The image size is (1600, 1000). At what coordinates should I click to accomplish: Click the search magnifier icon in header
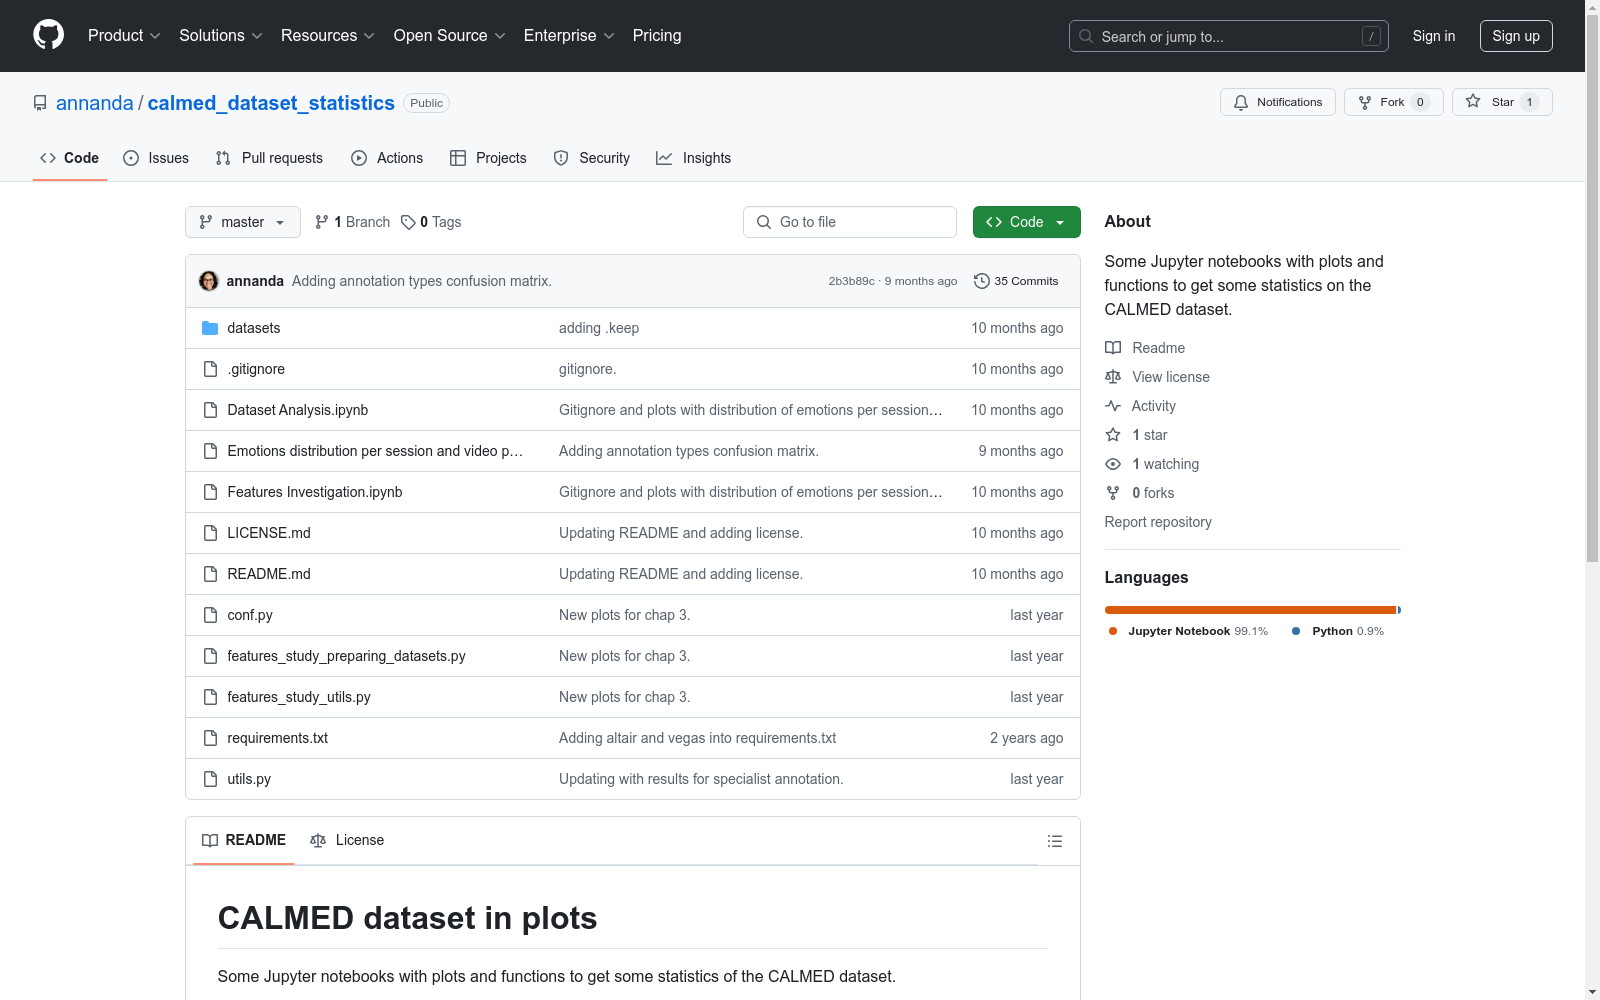(1086, 36)
